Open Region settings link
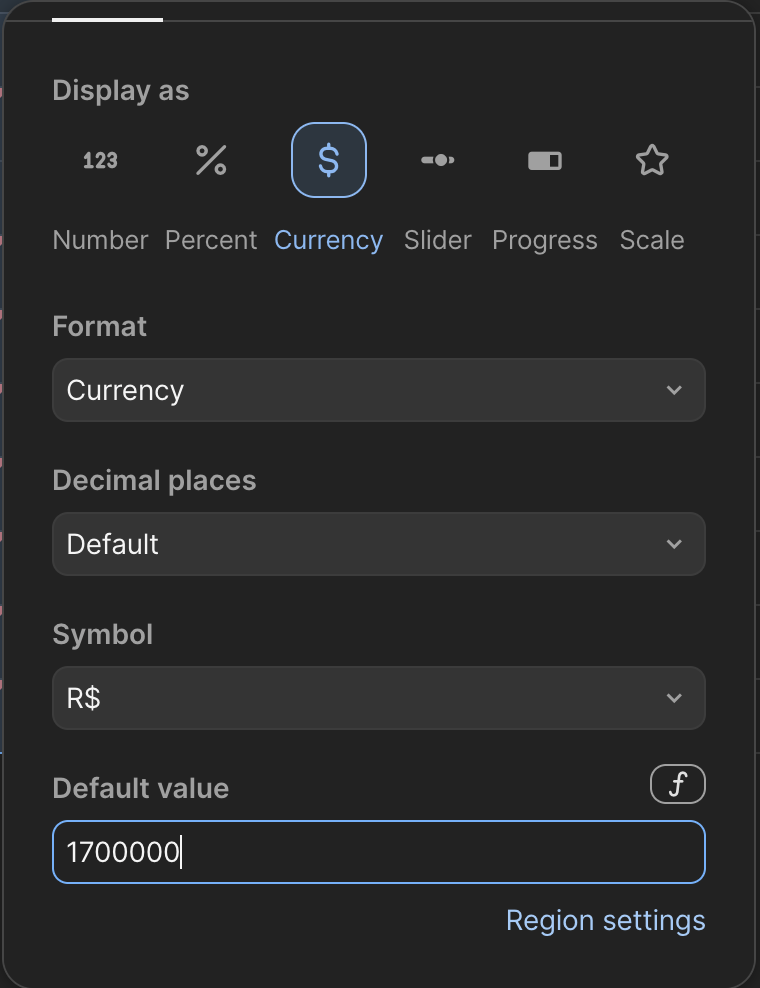 605,920
